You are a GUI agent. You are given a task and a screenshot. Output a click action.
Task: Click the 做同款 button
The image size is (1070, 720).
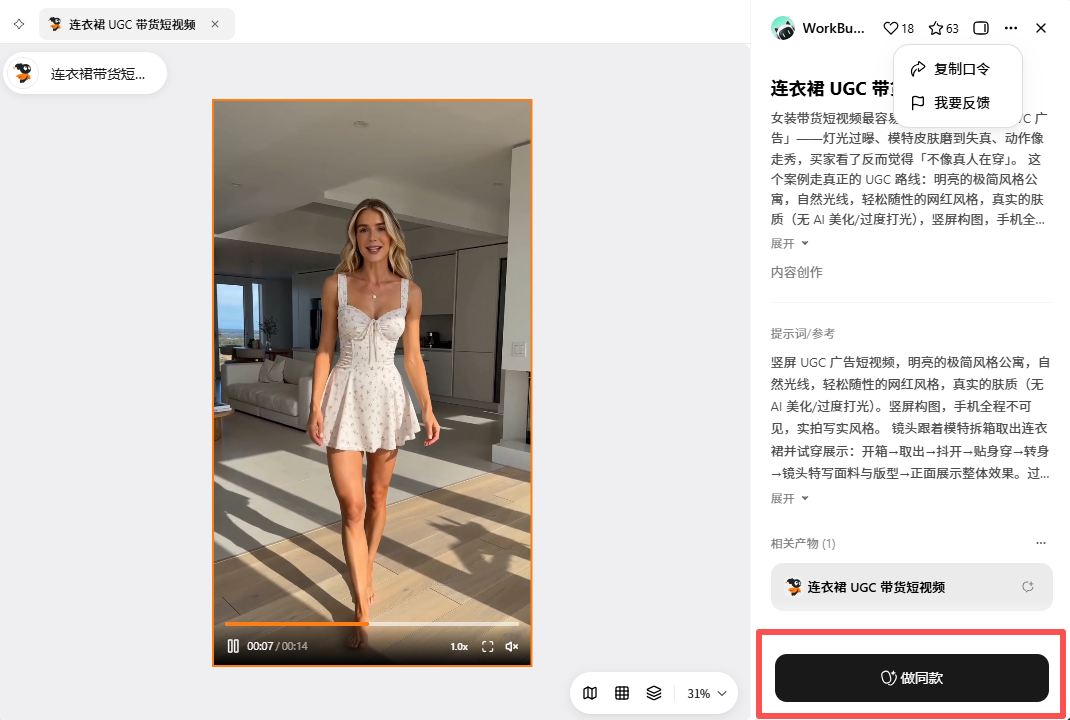tap(912, 678)
